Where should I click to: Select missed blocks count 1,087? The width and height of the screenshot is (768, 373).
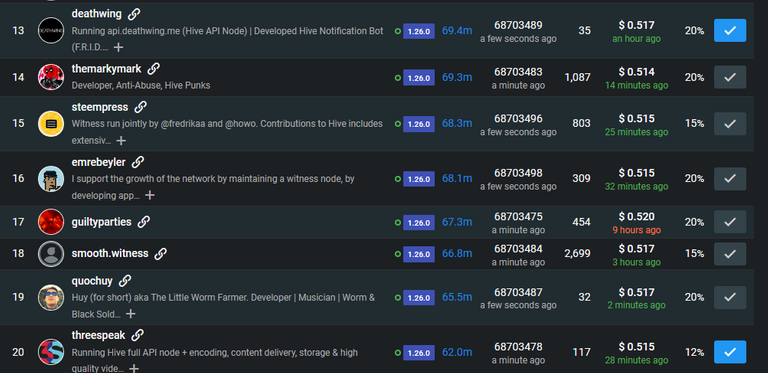(577, 77)
